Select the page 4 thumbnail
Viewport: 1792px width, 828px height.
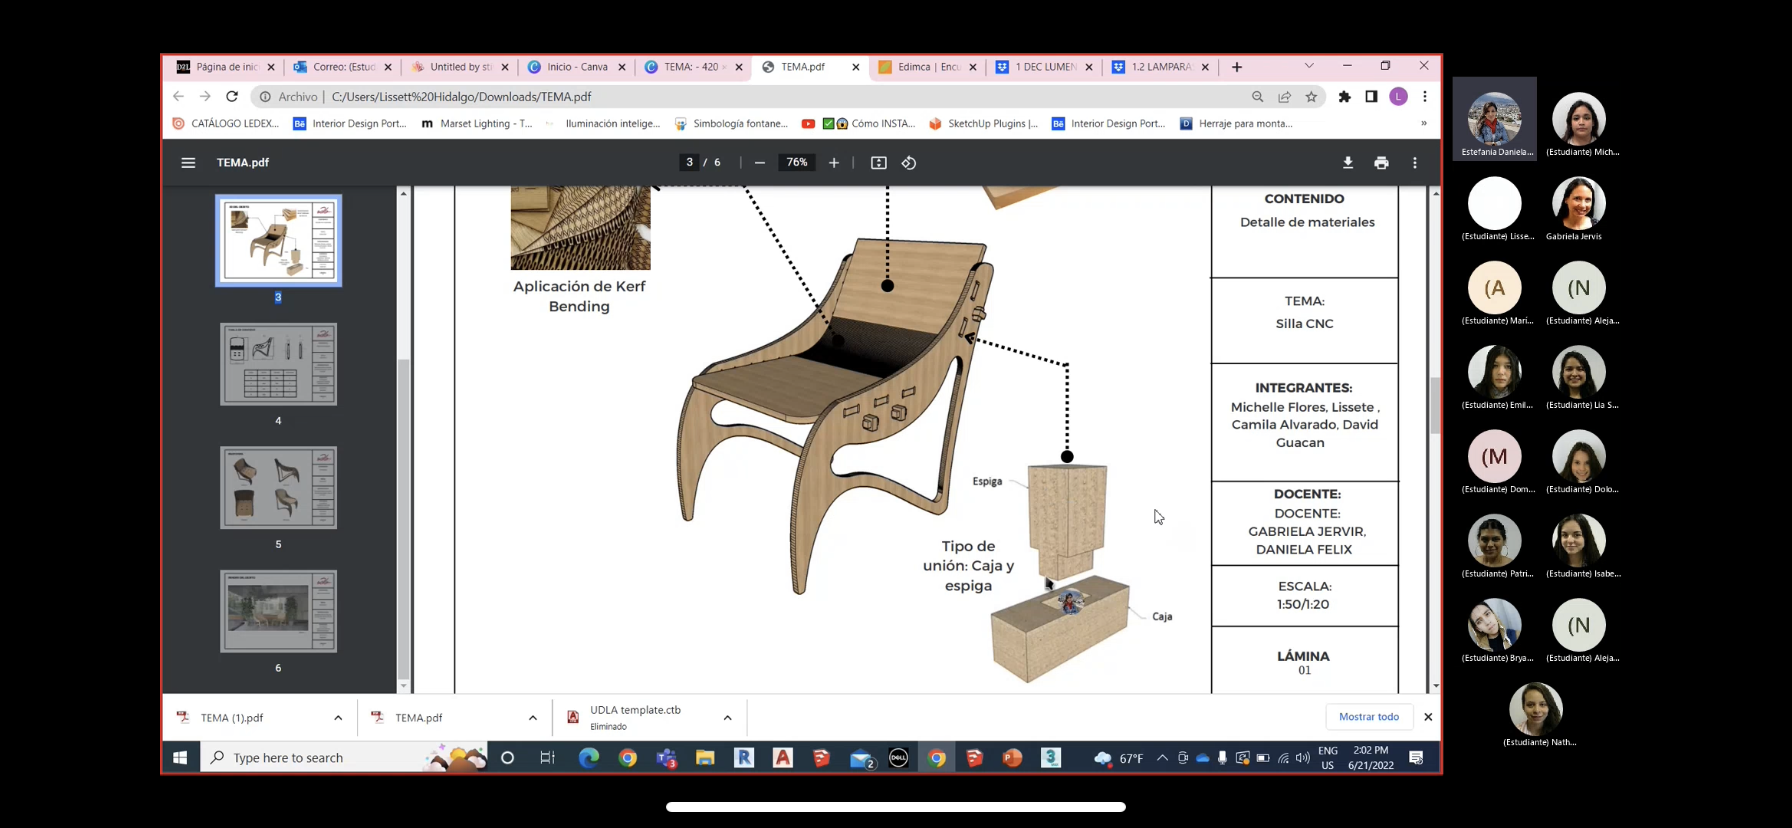point(278,364)
